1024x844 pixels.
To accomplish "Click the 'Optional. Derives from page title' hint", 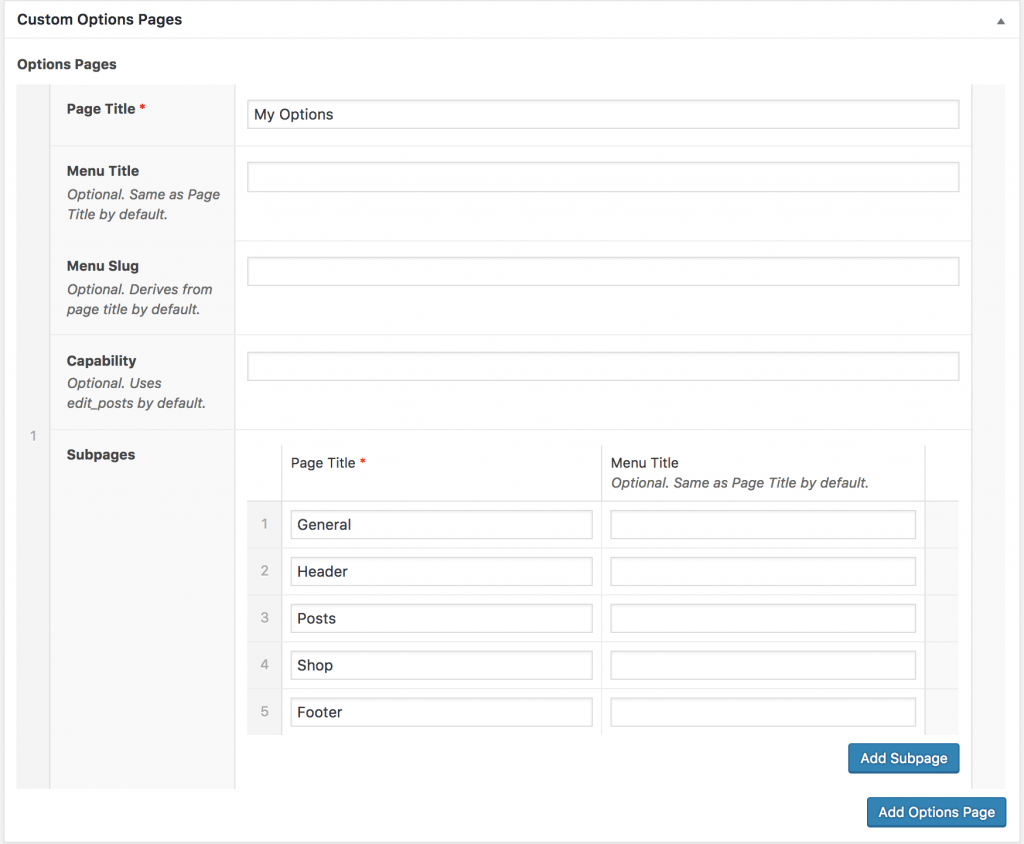I will tap(139, 299).
